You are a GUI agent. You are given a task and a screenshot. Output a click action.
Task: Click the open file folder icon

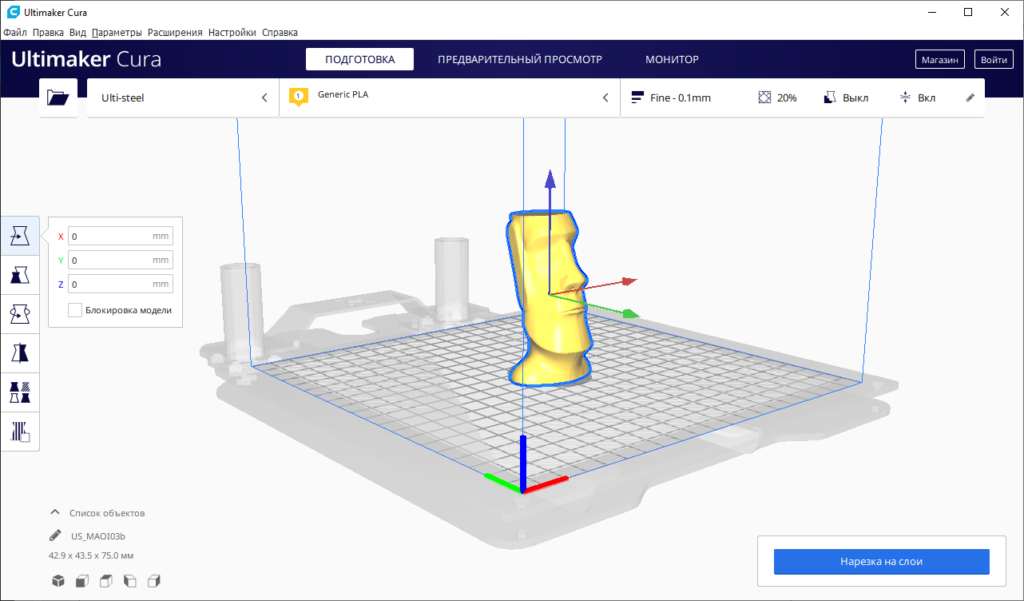(59, 98)
